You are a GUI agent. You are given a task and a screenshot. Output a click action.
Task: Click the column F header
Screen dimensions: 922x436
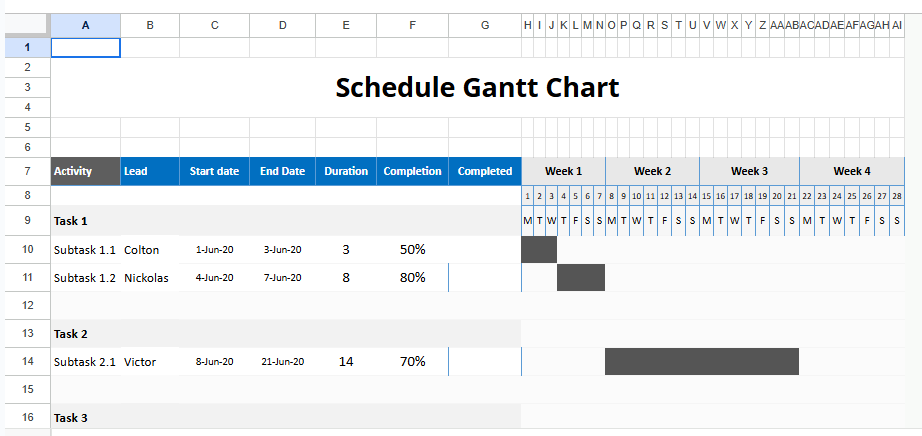pyautogui.click(x=412, y=25)
